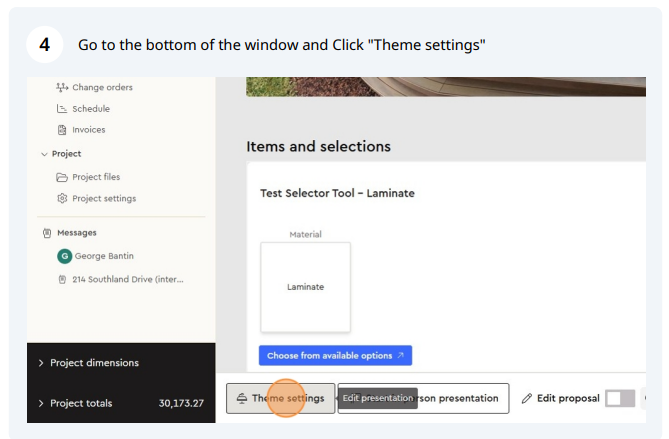
Task: Click the Messages icon in sidebar
Action: click(47, 233)
